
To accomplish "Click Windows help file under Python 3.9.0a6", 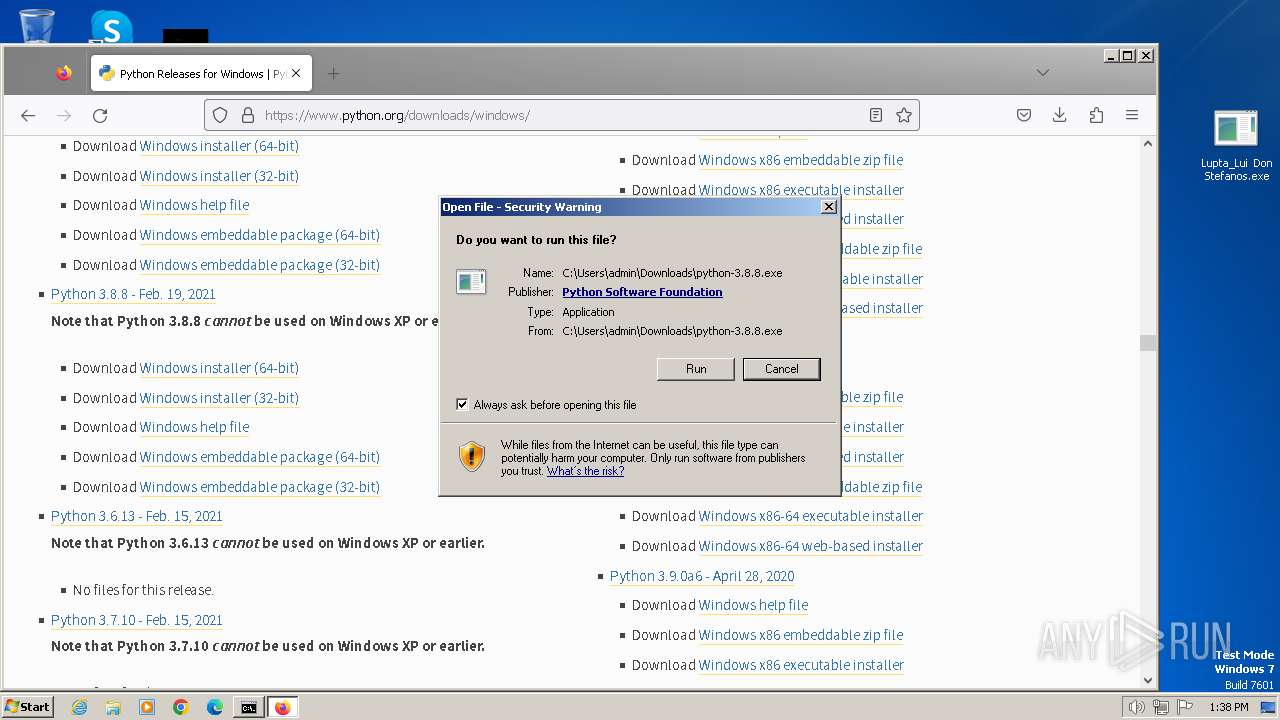I will click(x=753, y=605).
